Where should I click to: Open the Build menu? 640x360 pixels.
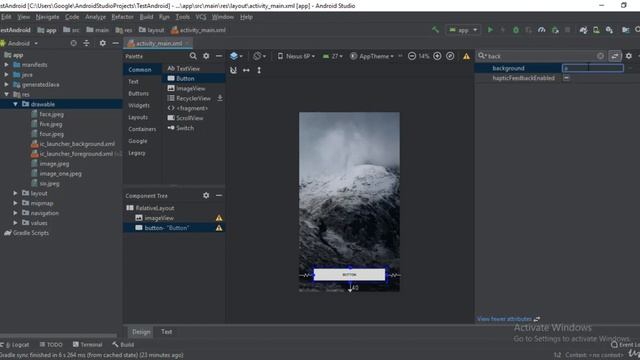click(146, 17)
